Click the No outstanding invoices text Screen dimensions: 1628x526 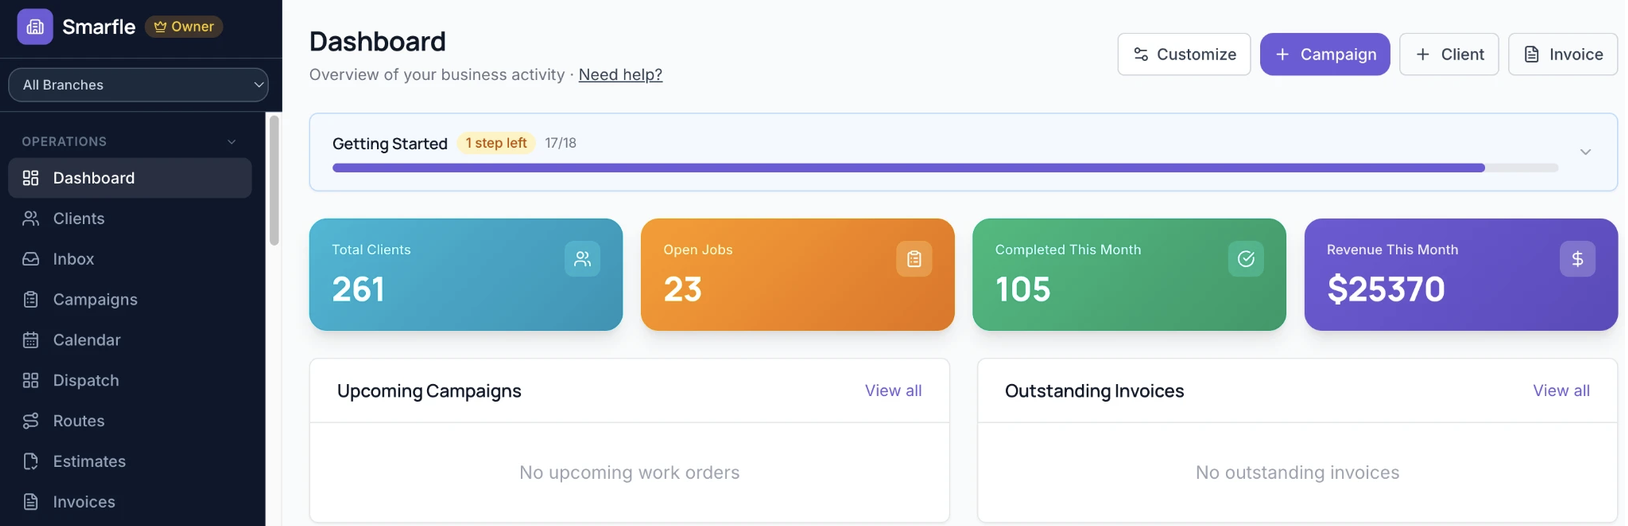1297,472
